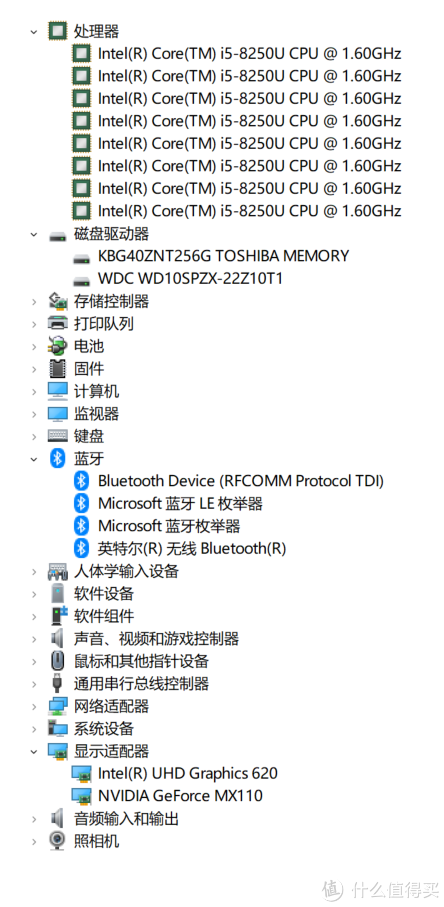Select Bluetooth Device (RFCOMM Protocol TDI)
Viewport: 444px width, 907px height.
click(240, 481)
